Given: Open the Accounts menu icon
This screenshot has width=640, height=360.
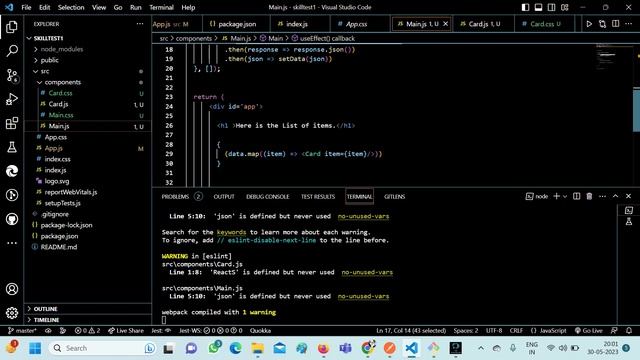Looking at the screenshot, I should point(12,289).
